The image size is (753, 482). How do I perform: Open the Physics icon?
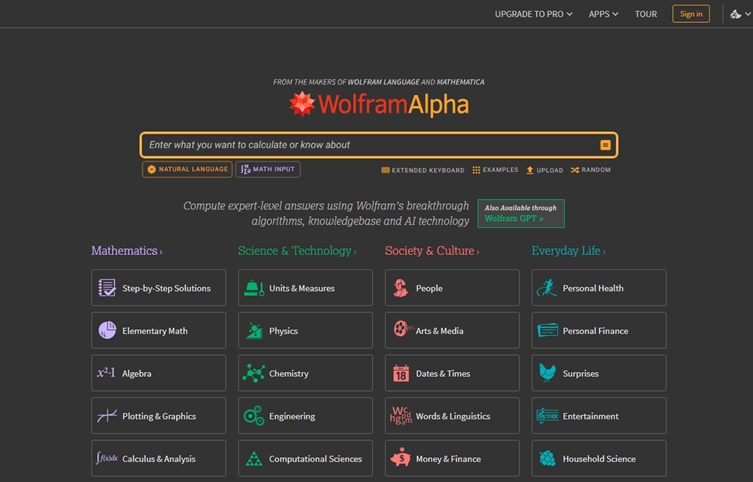click(254, 331)
